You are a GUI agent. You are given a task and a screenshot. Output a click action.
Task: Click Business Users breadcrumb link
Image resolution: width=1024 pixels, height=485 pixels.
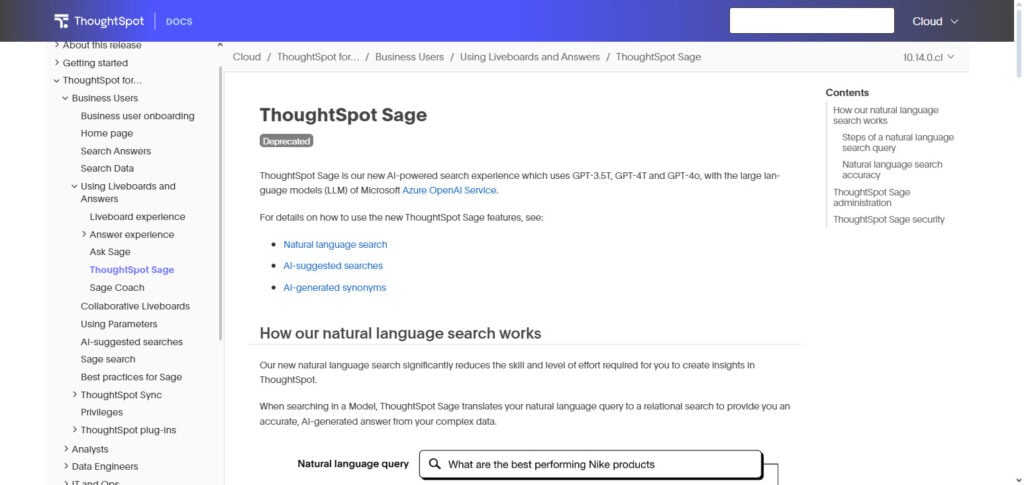pos(409,57)
